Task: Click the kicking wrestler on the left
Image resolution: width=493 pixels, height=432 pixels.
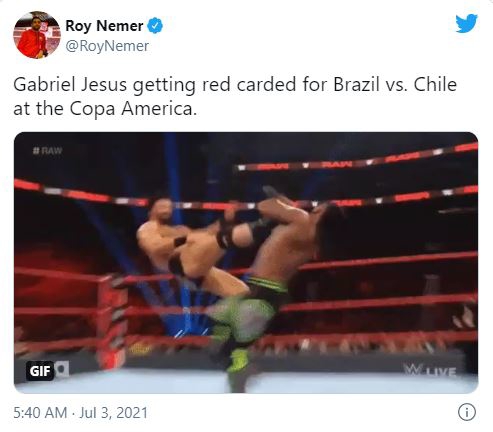Action: (x=190, y=240)
